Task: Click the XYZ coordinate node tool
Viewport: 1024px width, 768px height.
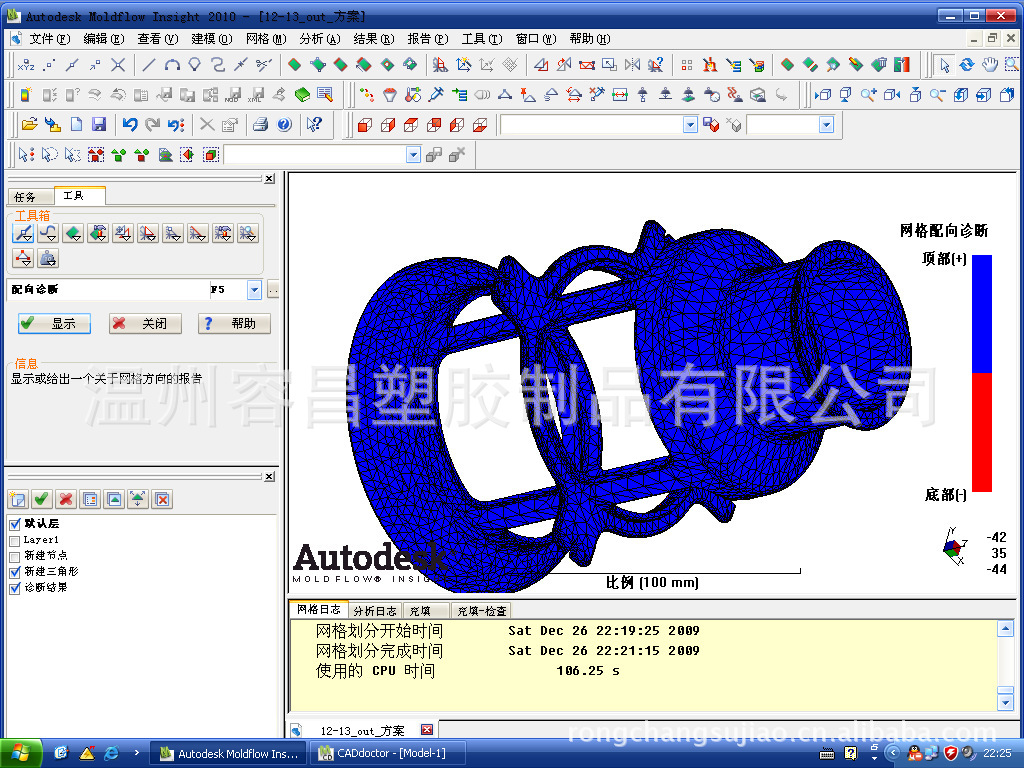Action: (26, 65)
